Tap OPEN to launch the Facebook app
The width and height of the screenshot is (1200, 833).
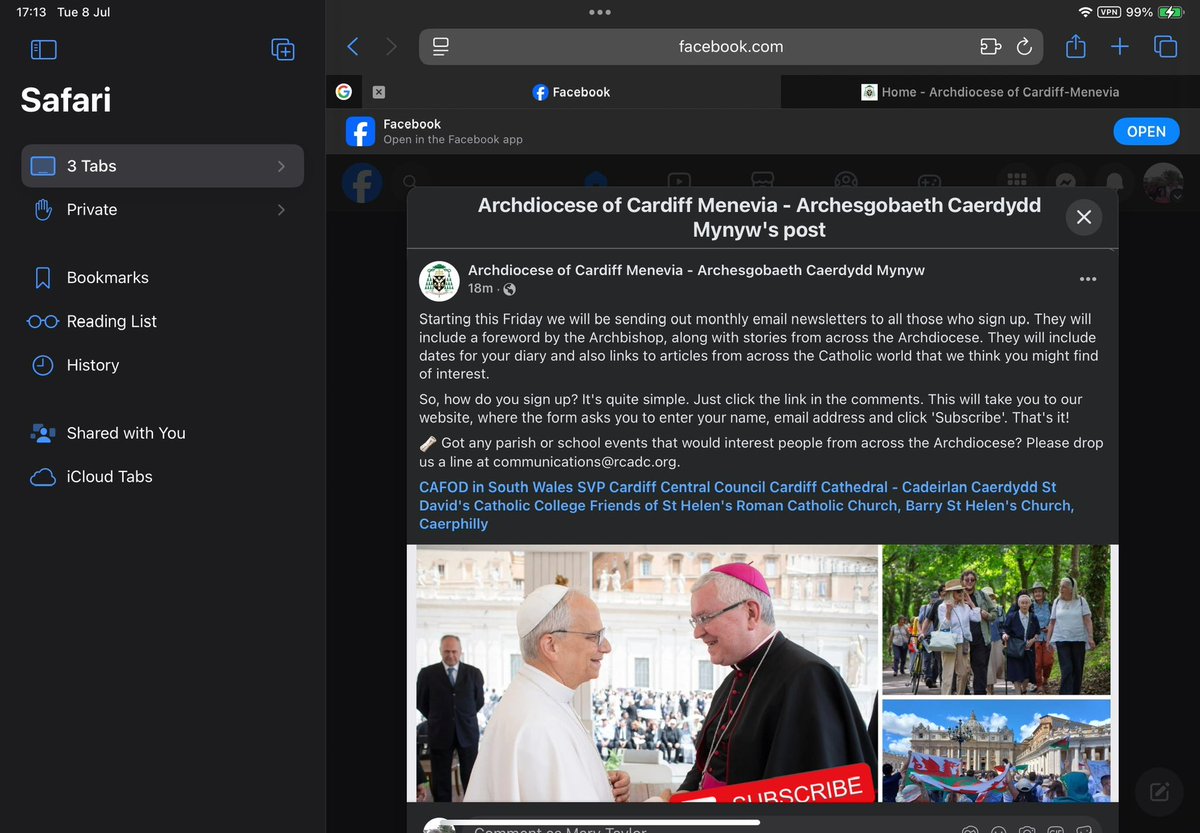(1146, 132)
